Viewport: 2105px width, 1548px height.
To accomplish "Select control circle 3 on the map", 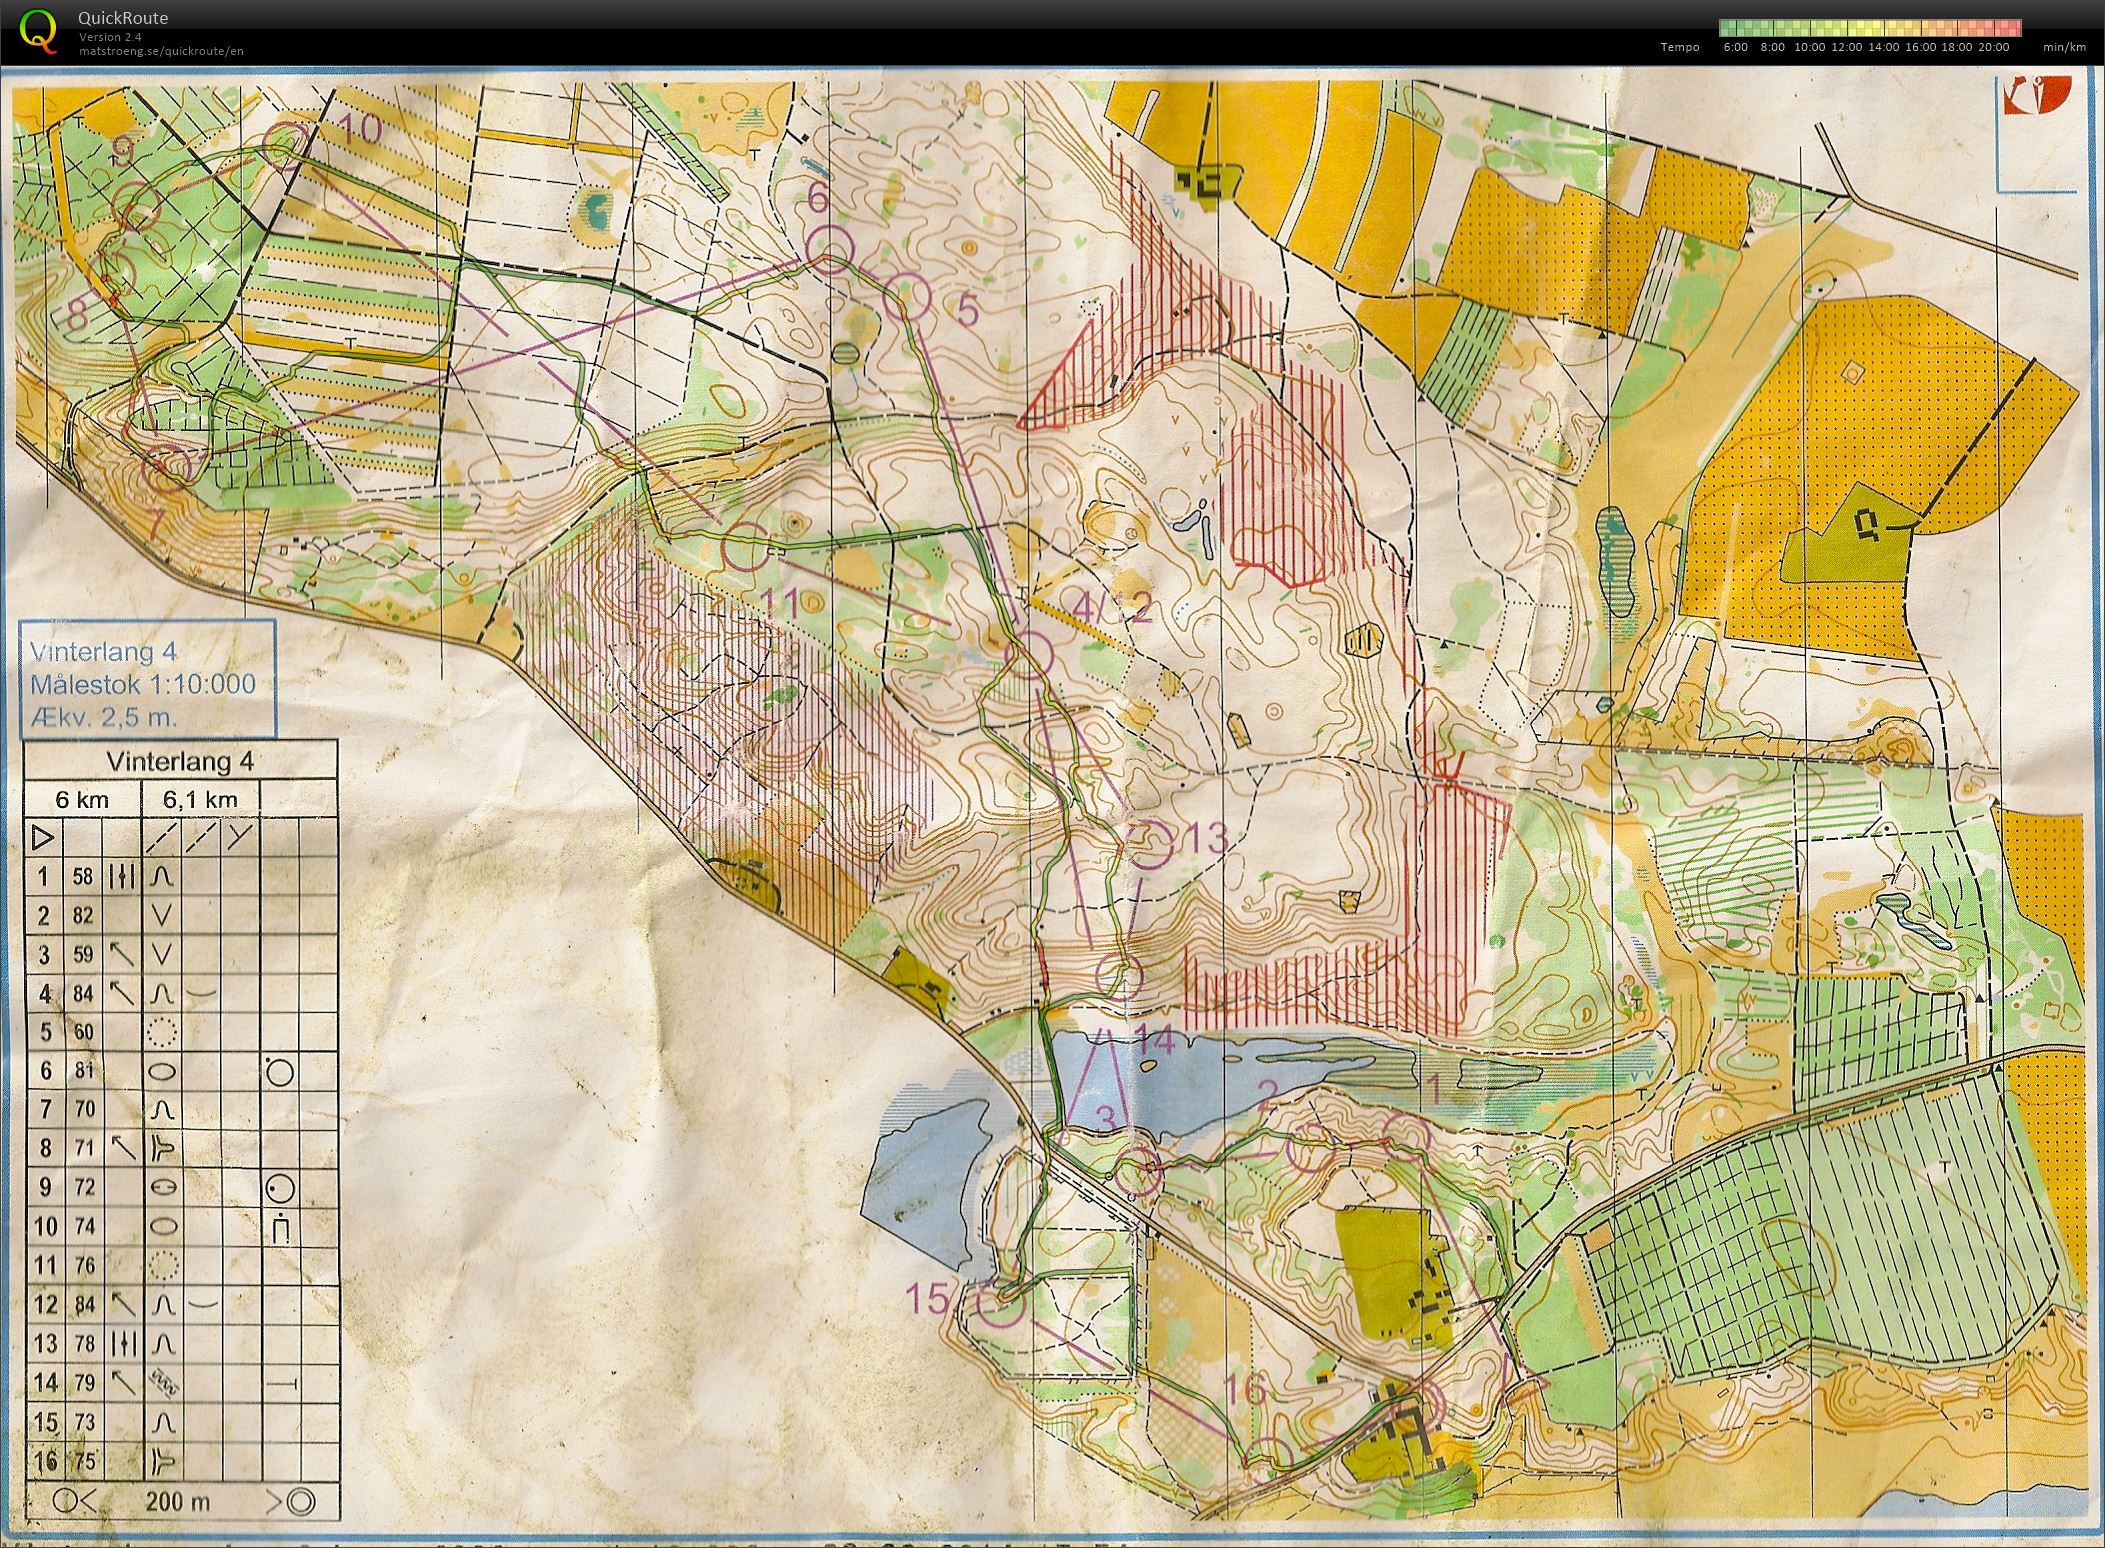I will pyautogui.click(x=1137, y=1173).
